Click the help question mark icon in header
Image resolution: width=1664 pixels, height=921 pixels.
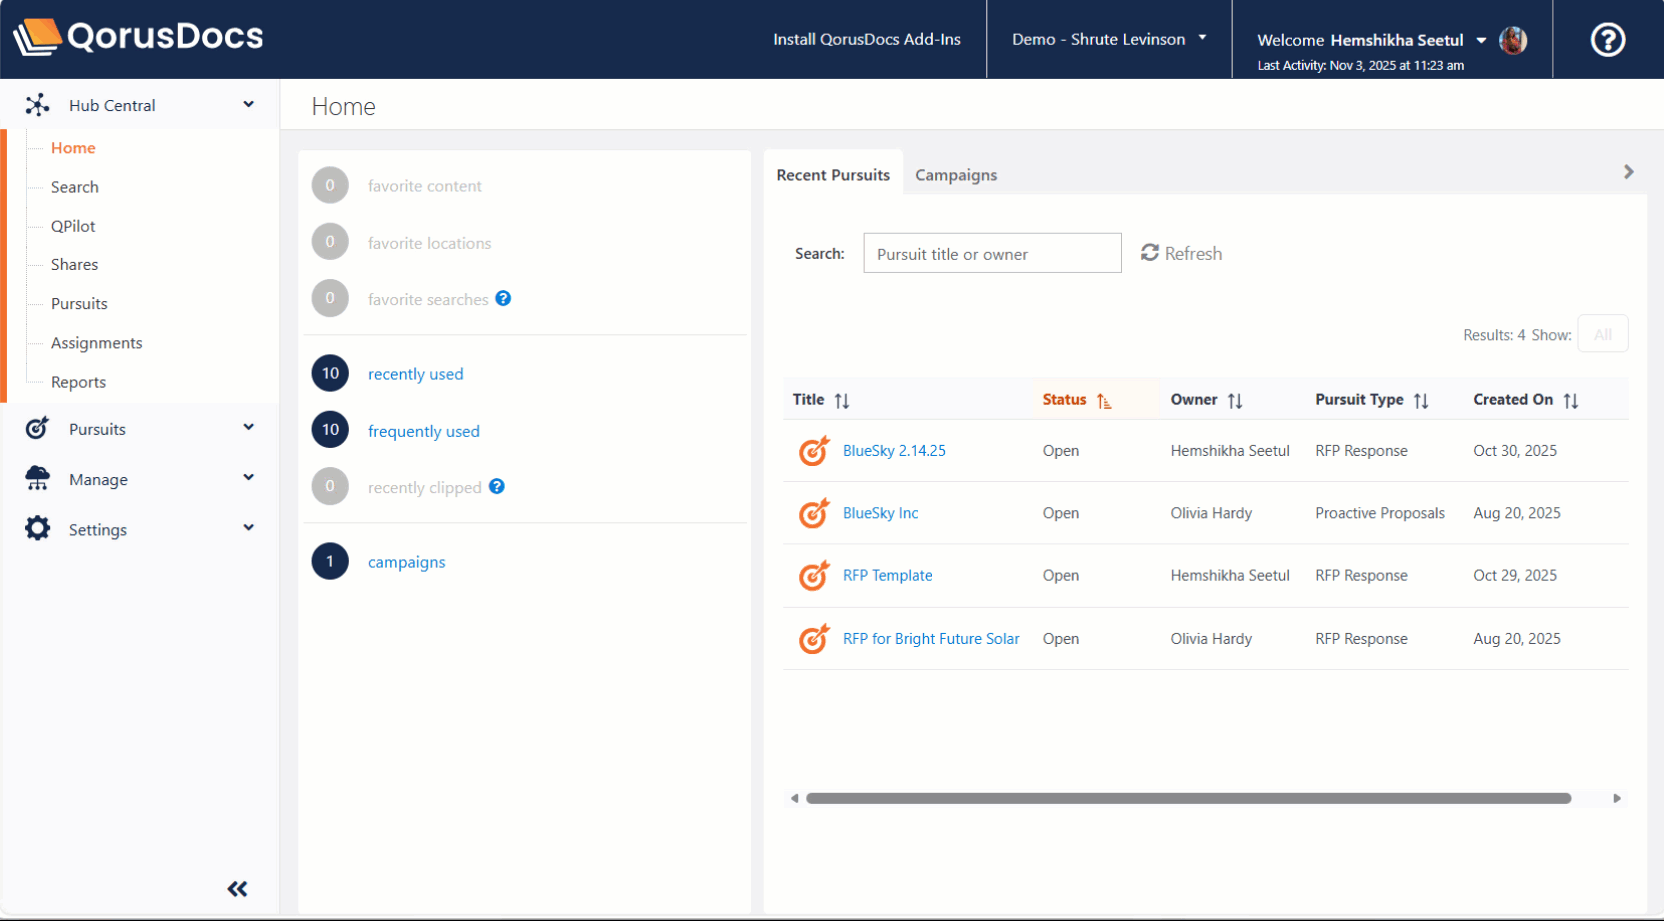point(1607,40)
